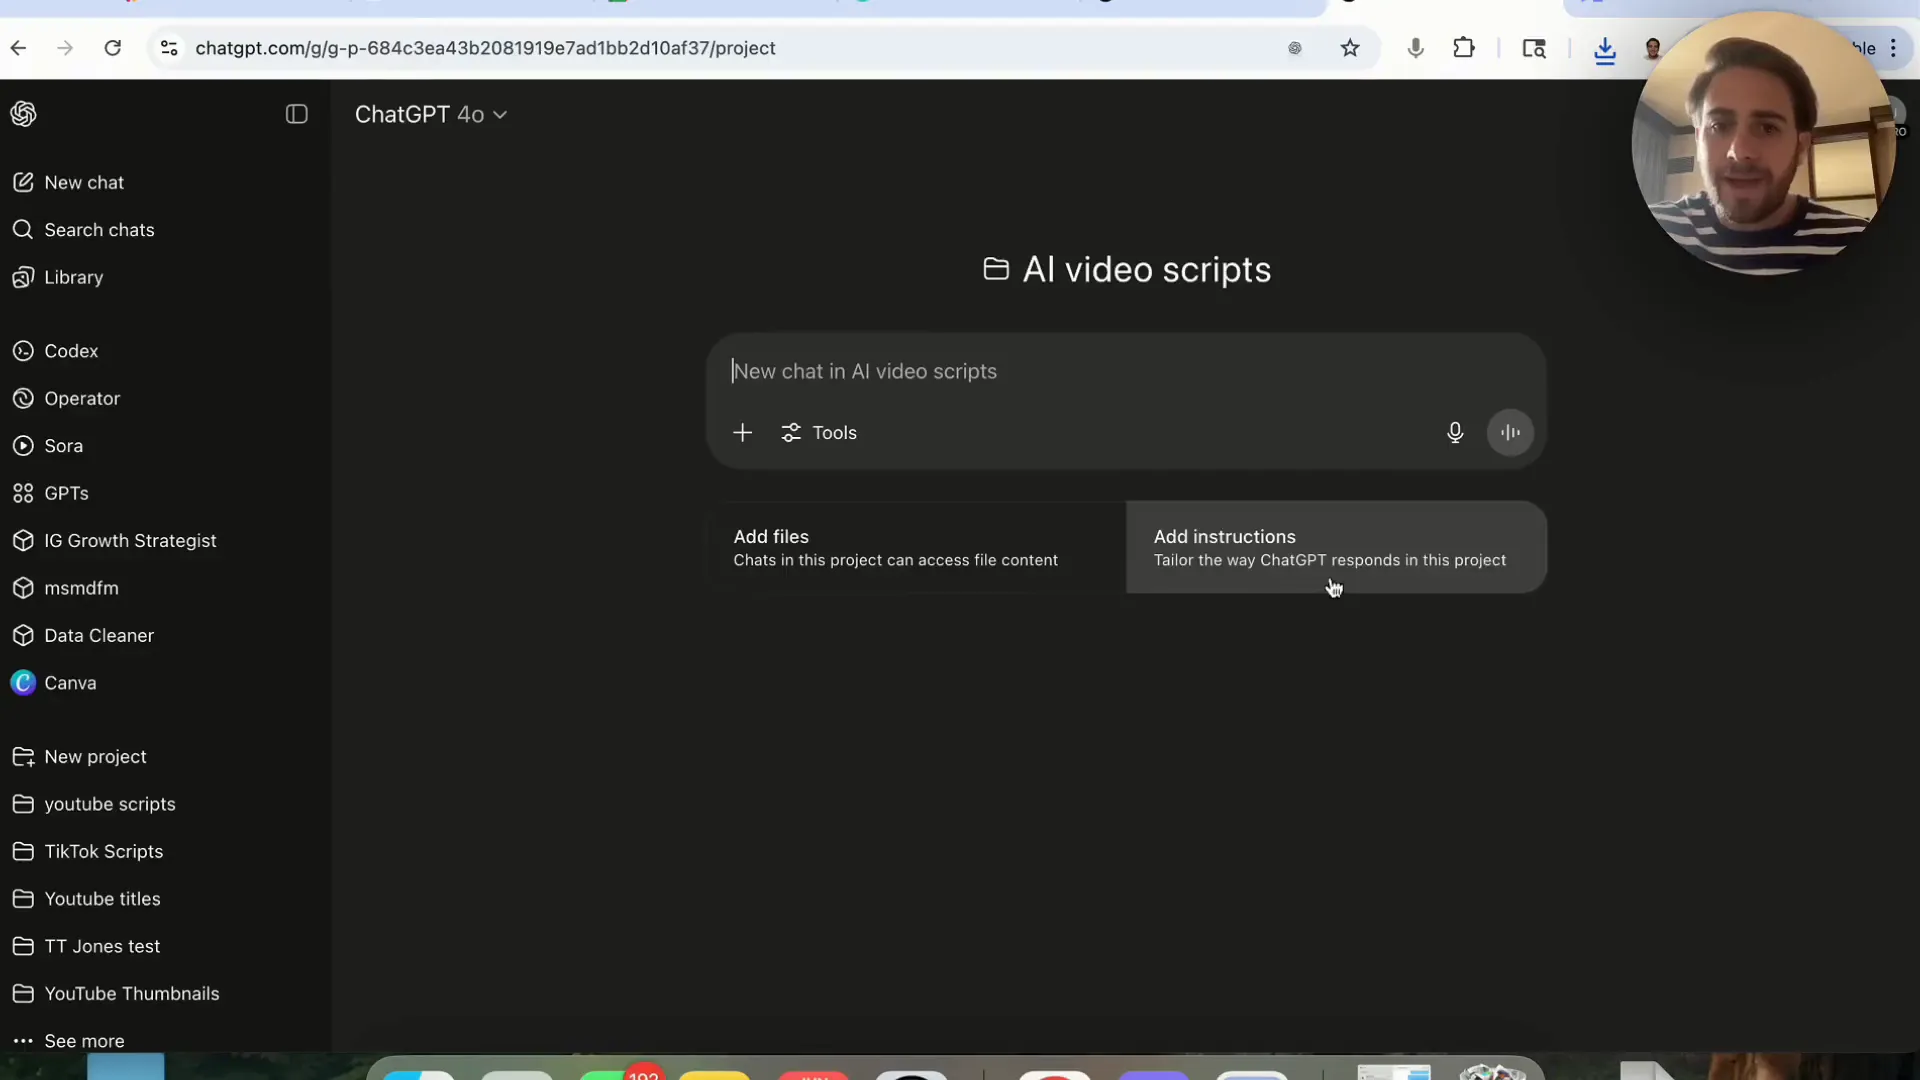
Task: Open the browser media search icon
Action: (x=1534, y=48)
